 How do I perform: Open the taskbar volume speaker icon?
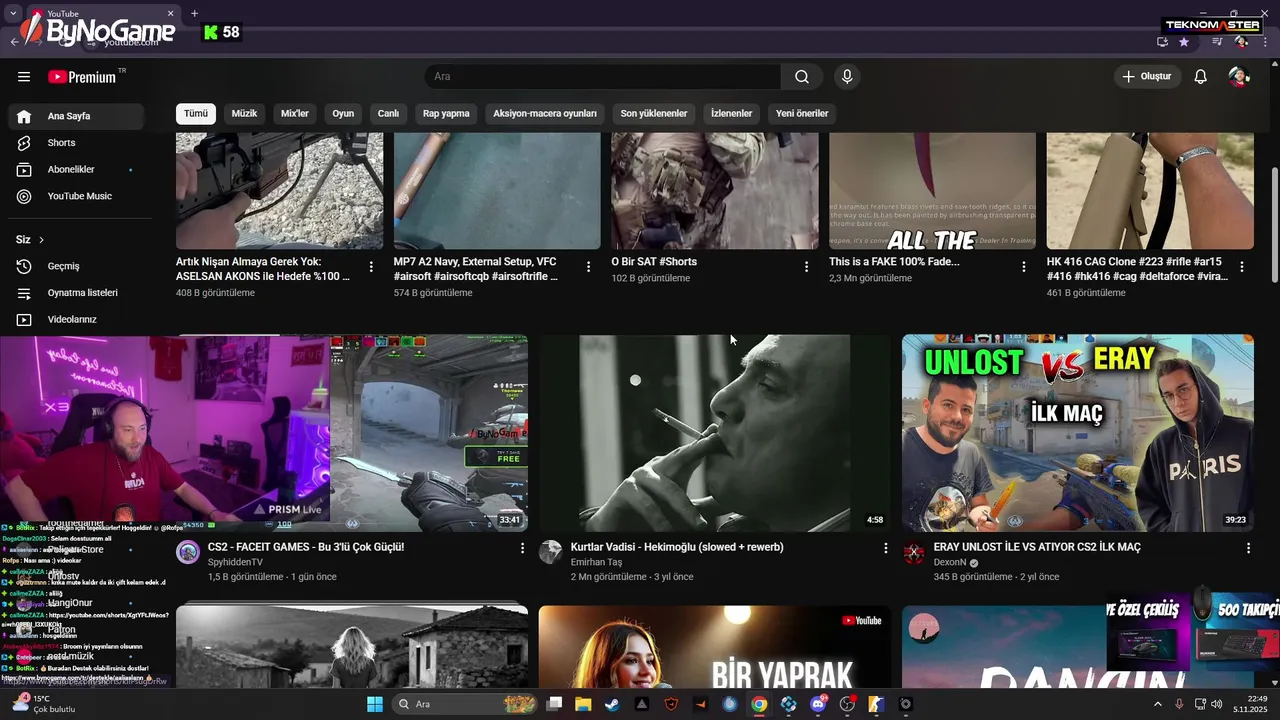pyautogui.click(x=1217, y=704)
